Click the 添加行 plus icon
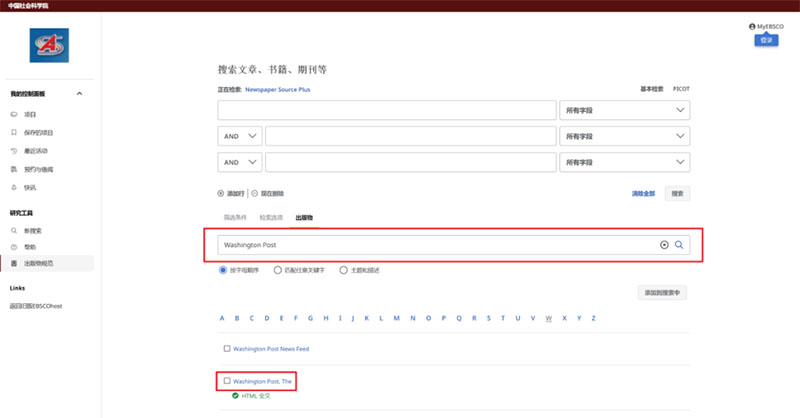This screenshot has height=418, width=800. tap(221, 193)
